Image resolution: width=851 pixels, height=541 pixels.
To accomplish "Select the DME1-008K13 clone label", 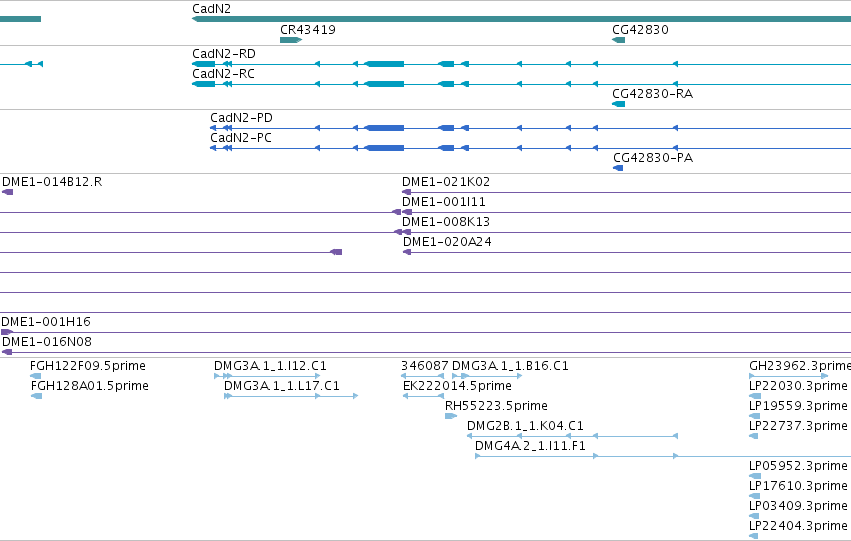I will pos(446,222).
